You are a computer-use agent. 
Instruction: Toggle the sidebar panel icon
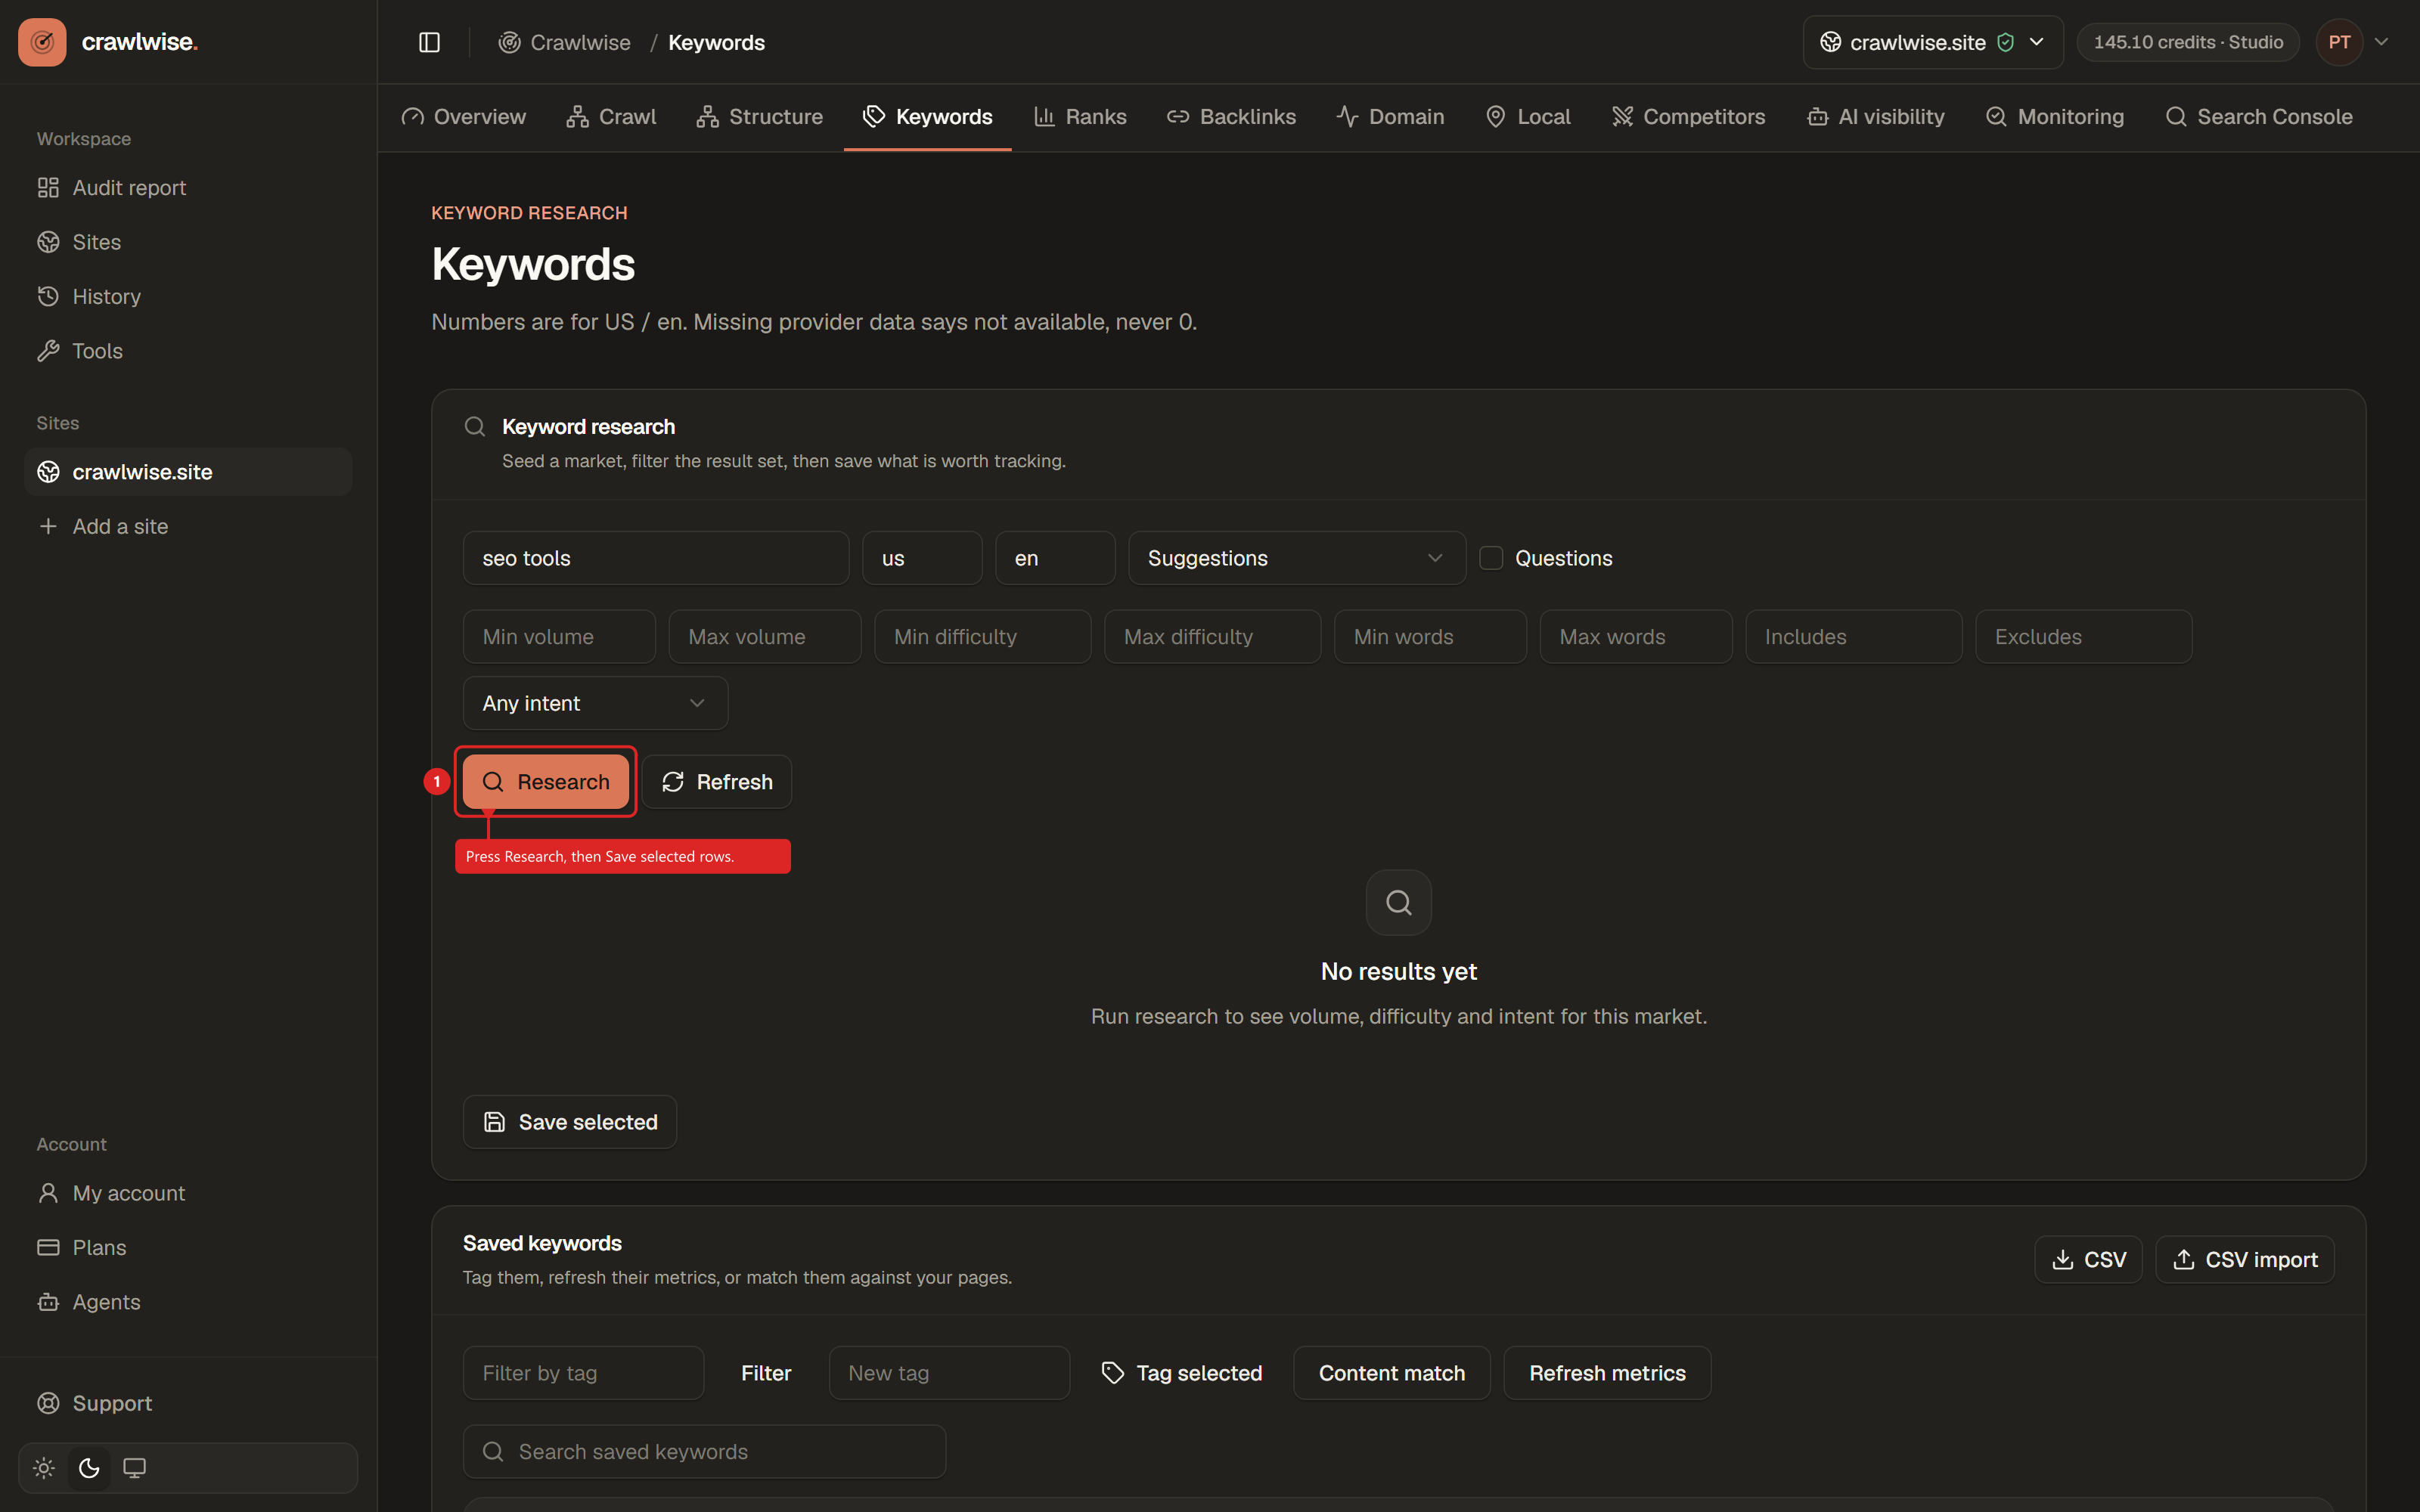tap(429, 42)
